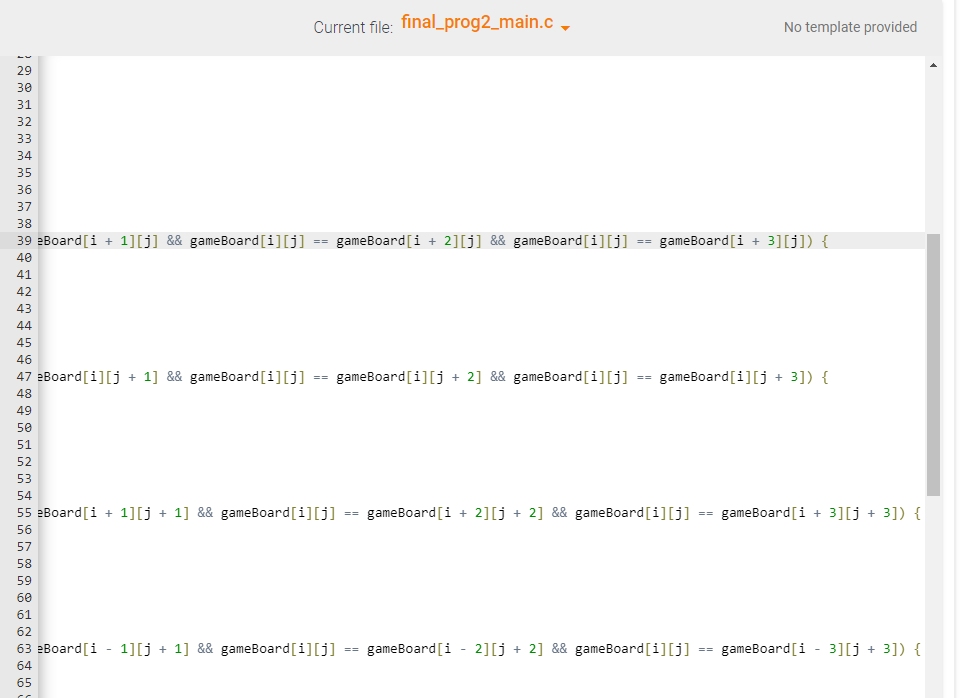Click line number 47 in the gutter
This screenshot has width=965, height=698.
pos(23,376)
